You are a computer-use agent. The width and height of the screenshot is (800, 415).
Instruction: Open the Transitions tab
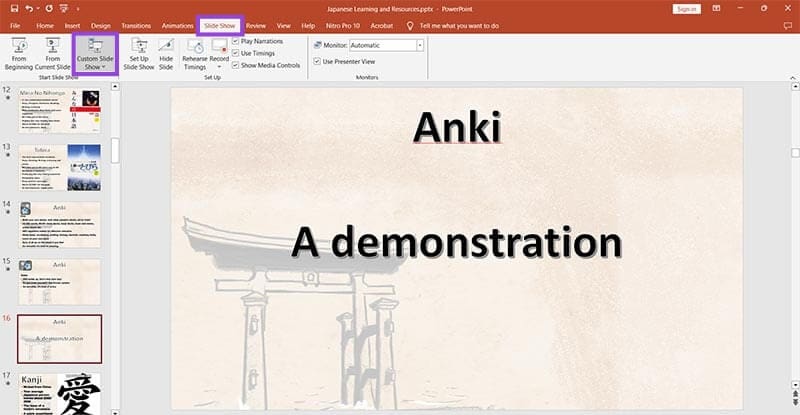click(136, 26)
